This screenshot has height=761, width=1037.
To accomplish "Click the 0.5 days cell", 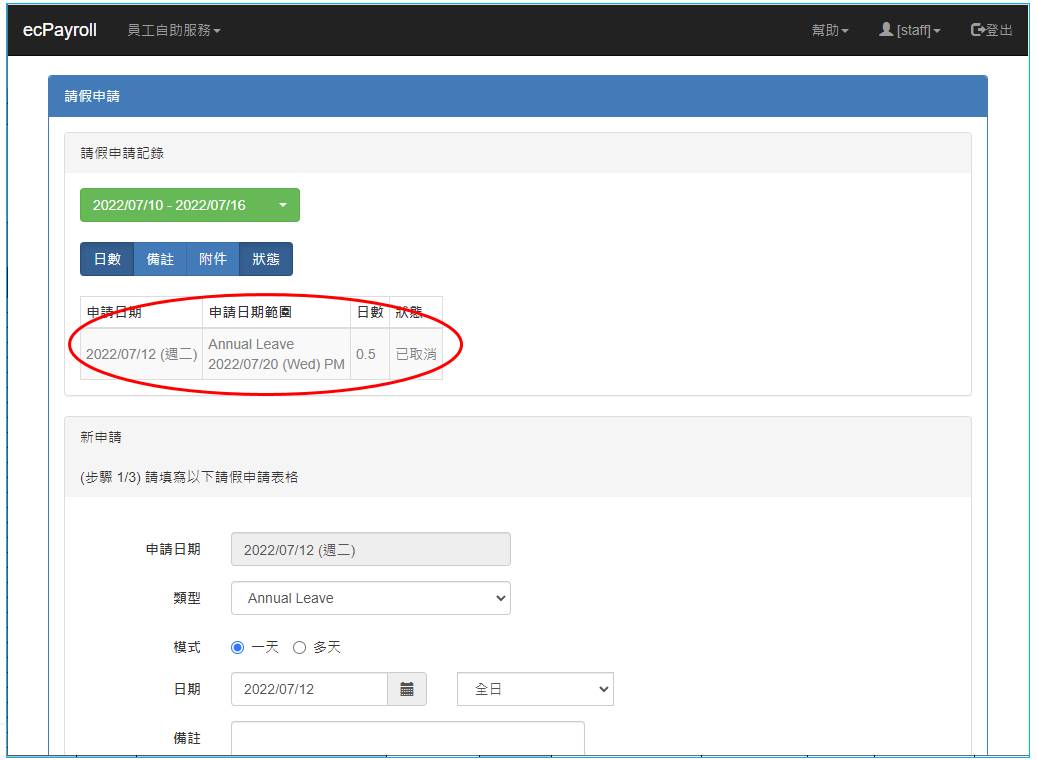I will [370, 354].
